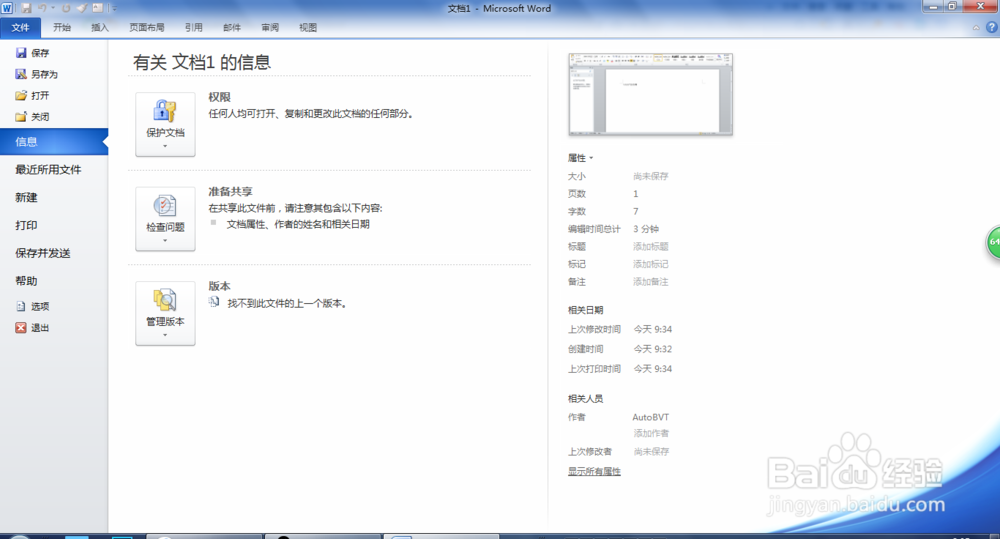Expand the 管理版本 dropdown arrow

coord(165,335)
